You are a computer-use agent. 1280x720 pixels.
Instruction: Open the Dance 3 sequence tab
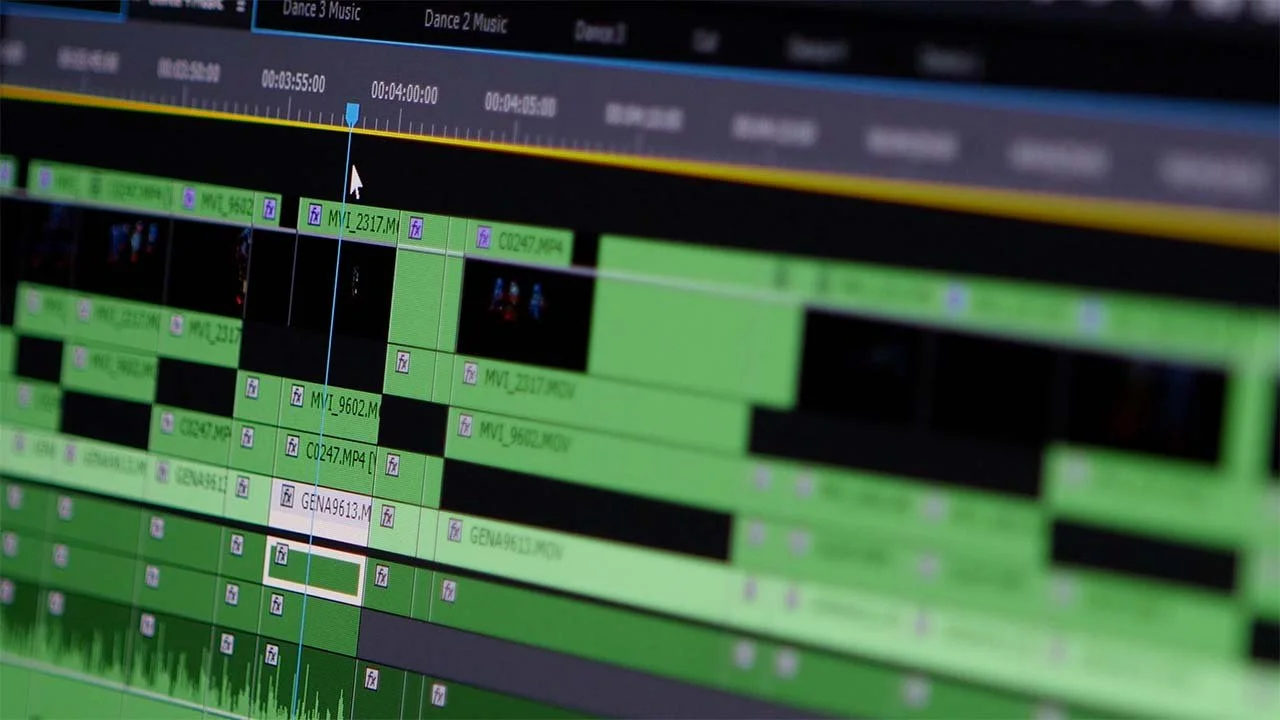click(x=600, y=33)
